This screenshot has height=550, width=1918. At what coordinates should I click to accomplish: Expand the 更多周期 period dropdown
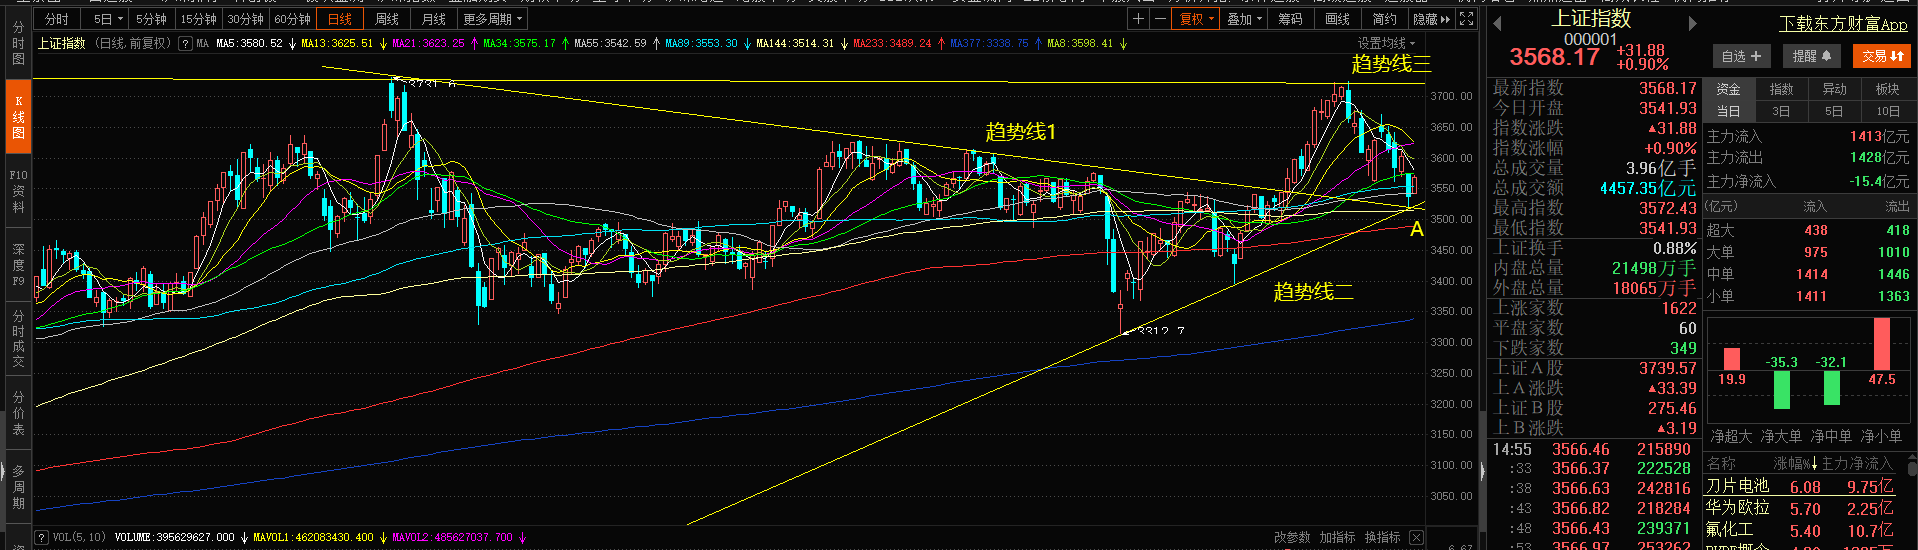(492, 19)
